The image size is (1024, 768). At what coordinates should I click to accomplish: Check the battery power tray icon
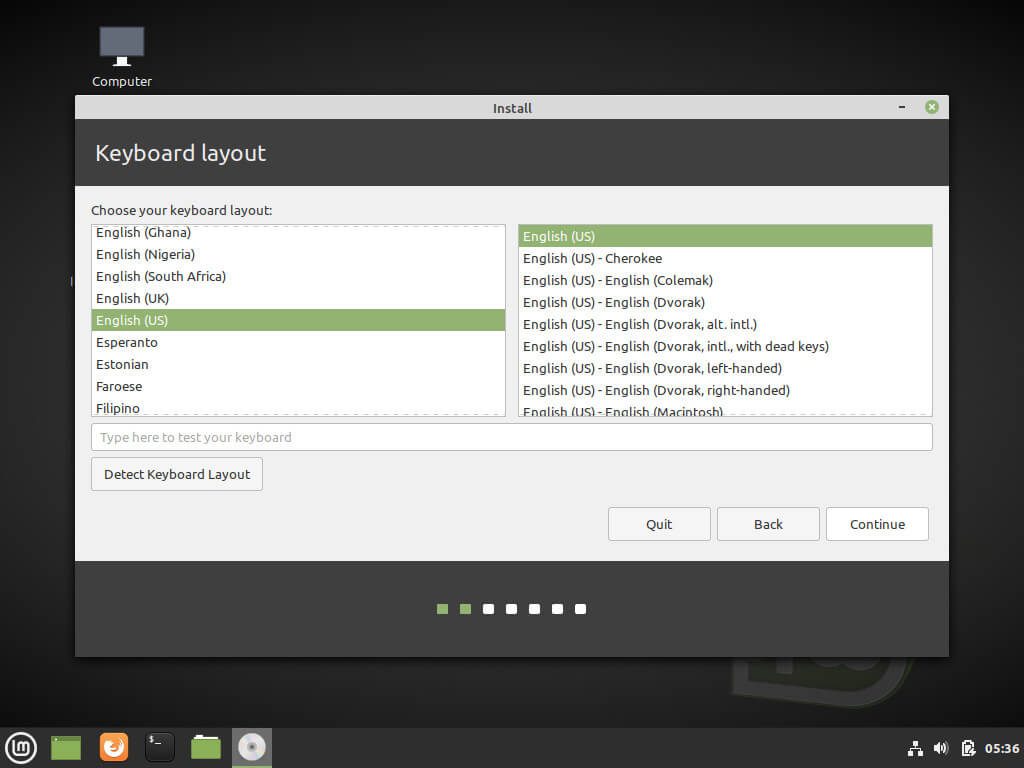pos(967,748)
